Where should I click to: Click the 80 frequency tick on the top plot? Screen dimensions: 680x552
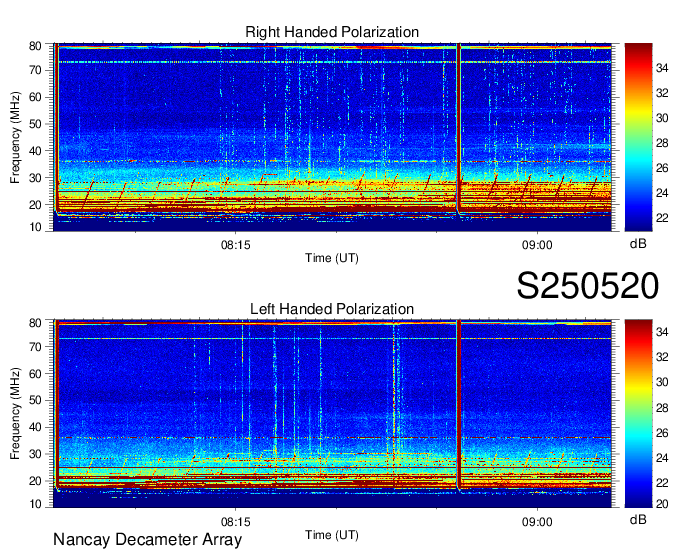click(x=35, y=46)
